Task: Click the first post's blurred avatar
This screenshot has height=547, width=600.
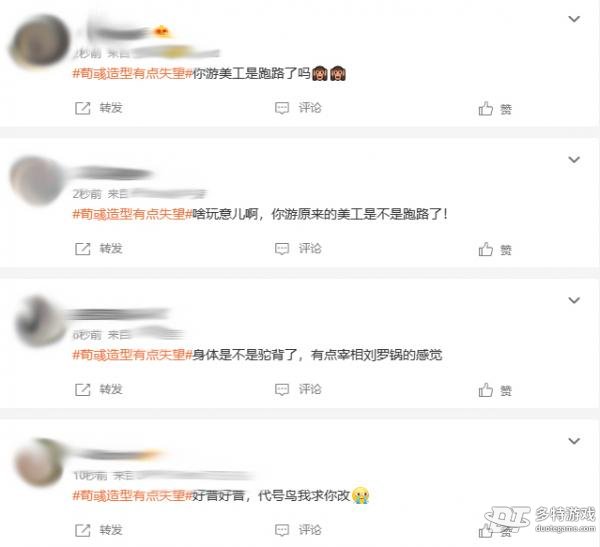Action: coord(39,41)
